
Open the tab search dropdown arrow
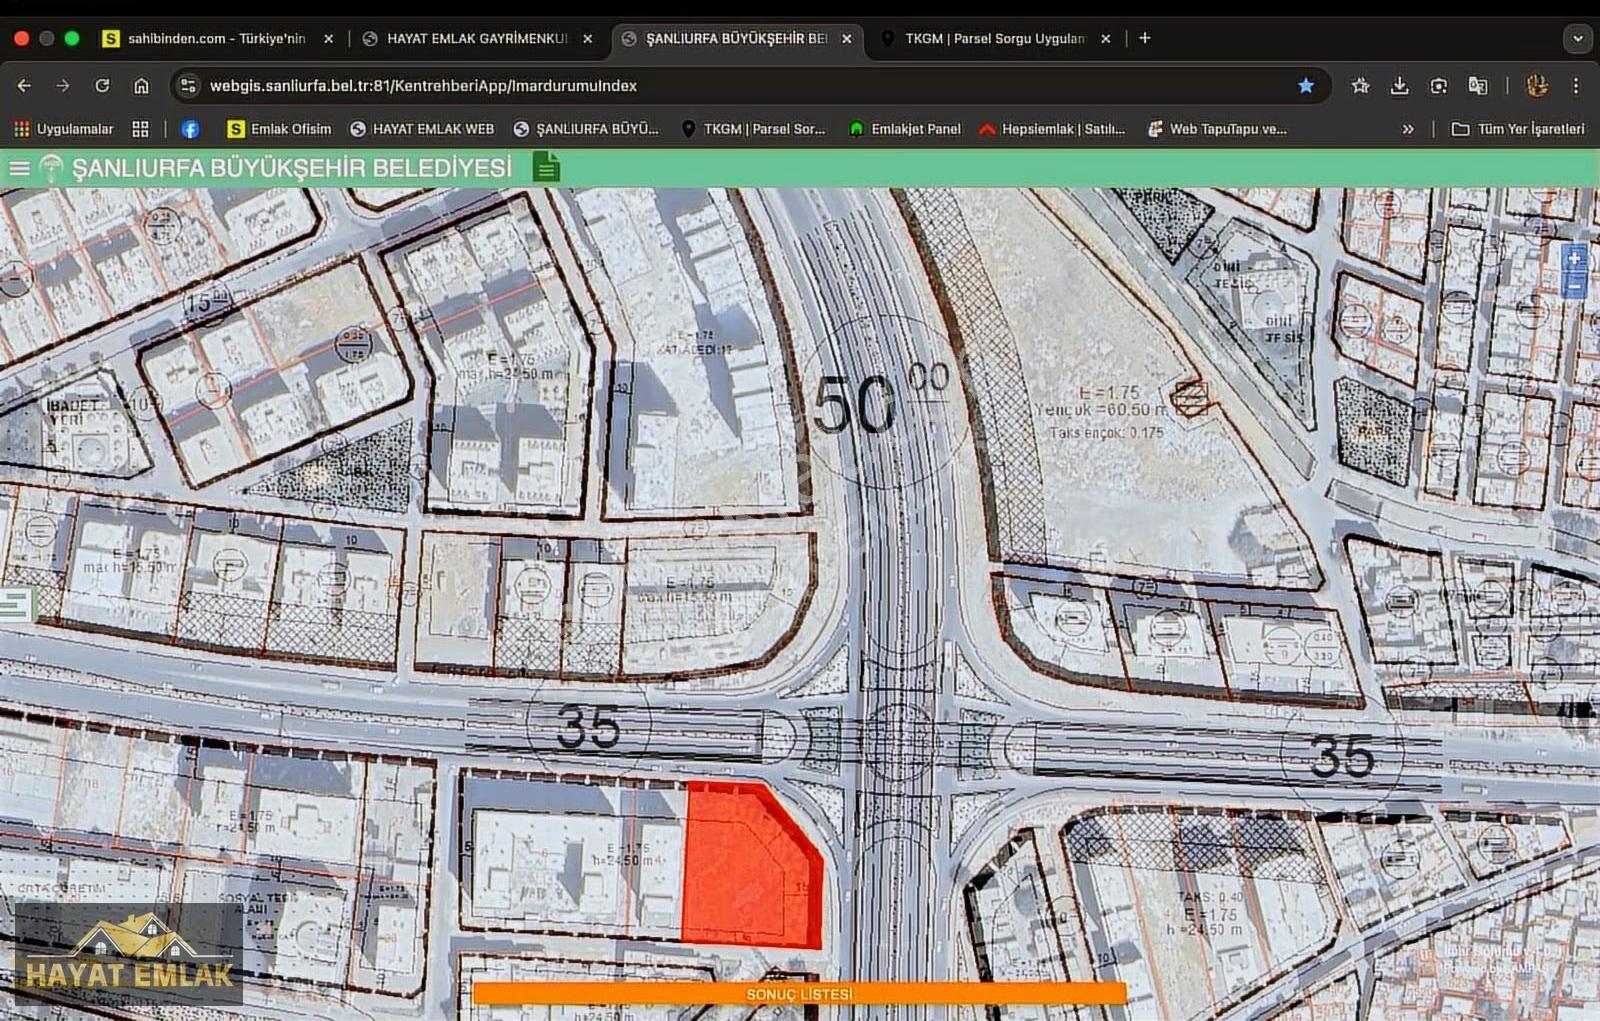[x=1577, y=39]
